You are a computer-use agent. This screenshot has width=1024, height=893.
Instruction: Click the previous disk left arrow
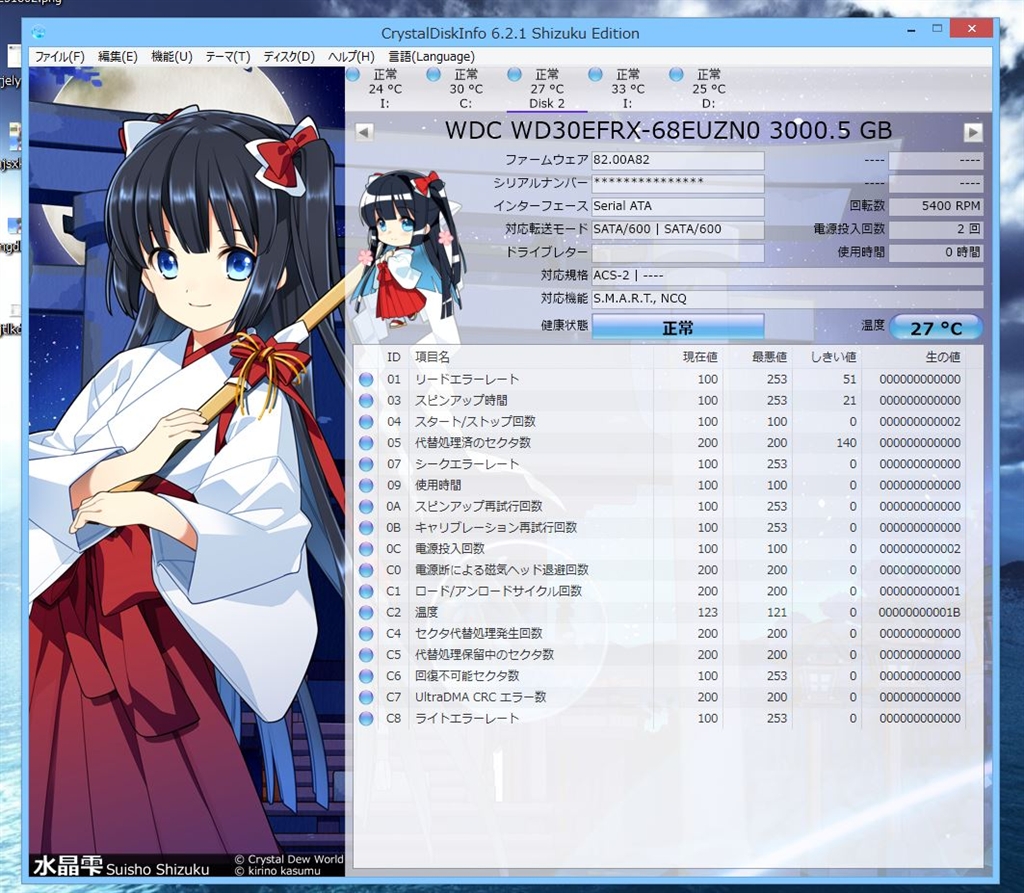[364, 132]
